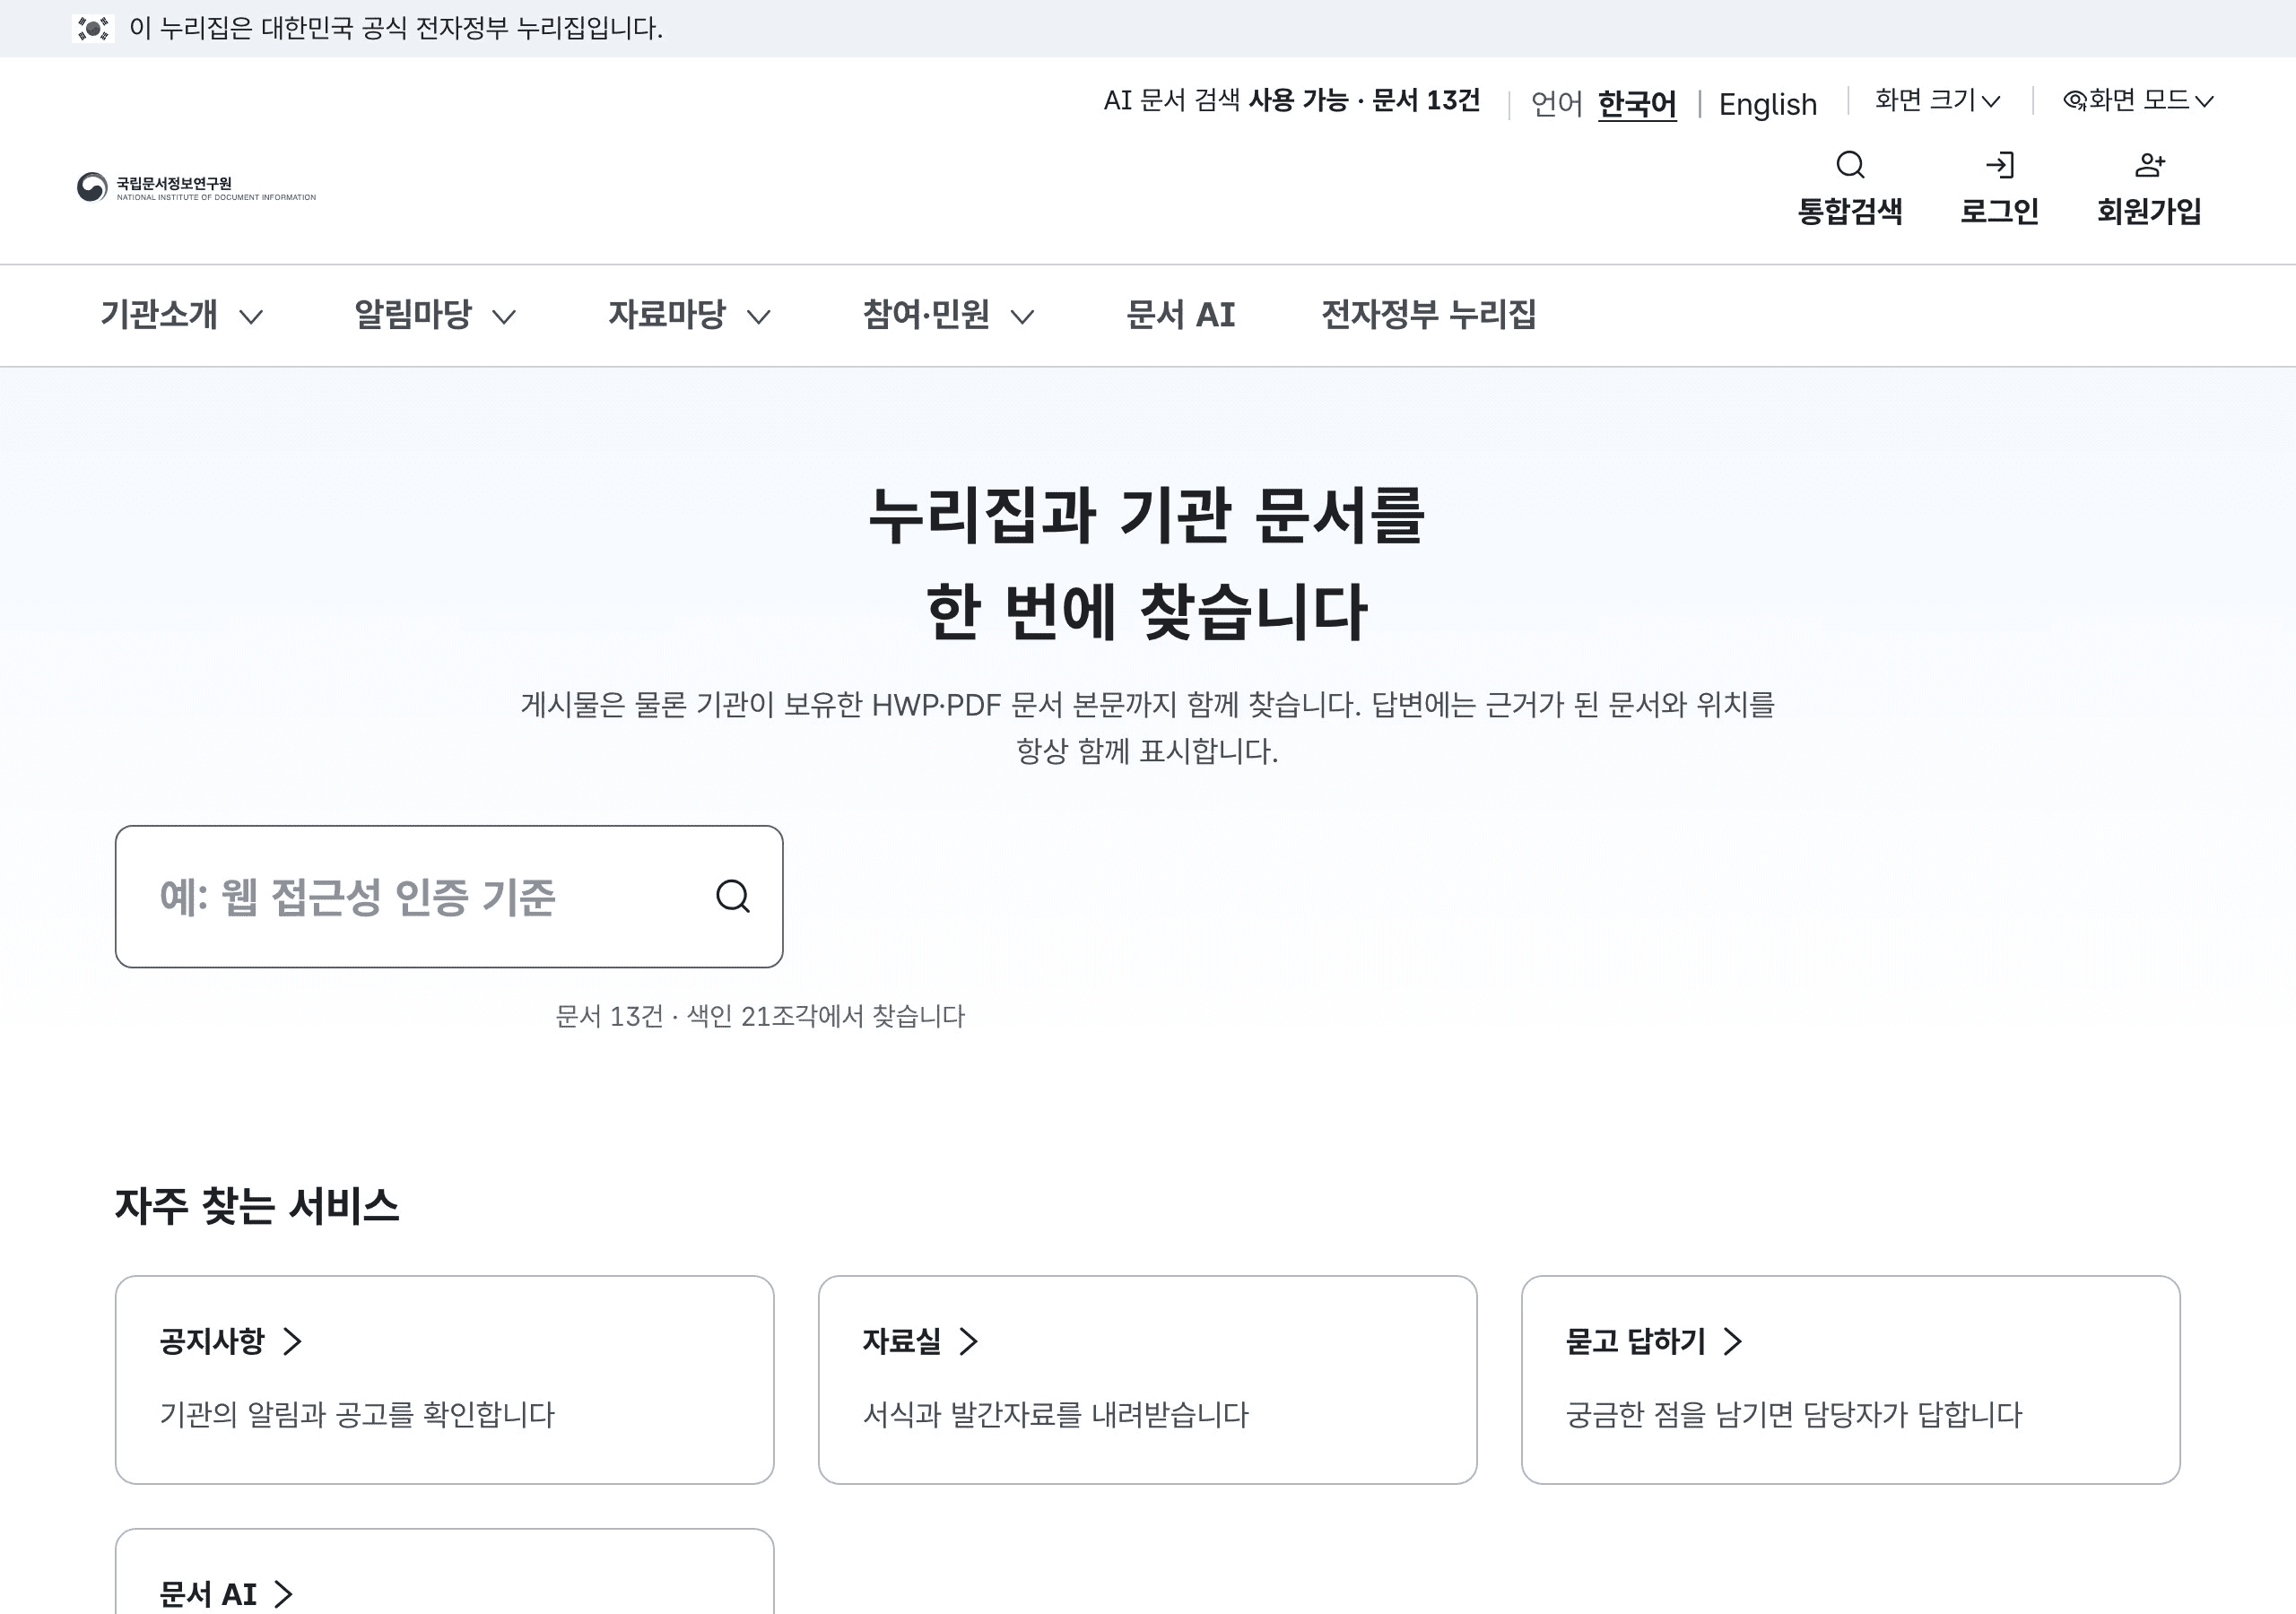
Task: Open the 화면 크기 dropdown
Action: click(1937, 100)
